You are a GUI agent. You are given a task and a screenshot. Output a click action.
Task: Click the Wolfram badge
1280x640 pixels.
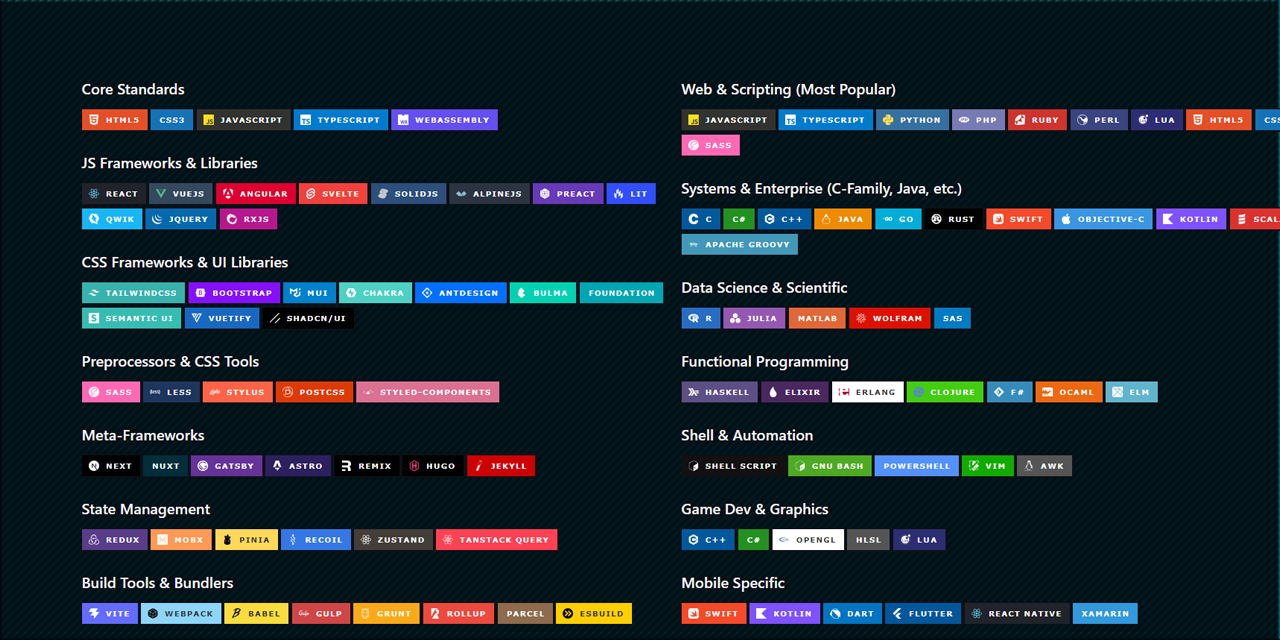[890, 318]
